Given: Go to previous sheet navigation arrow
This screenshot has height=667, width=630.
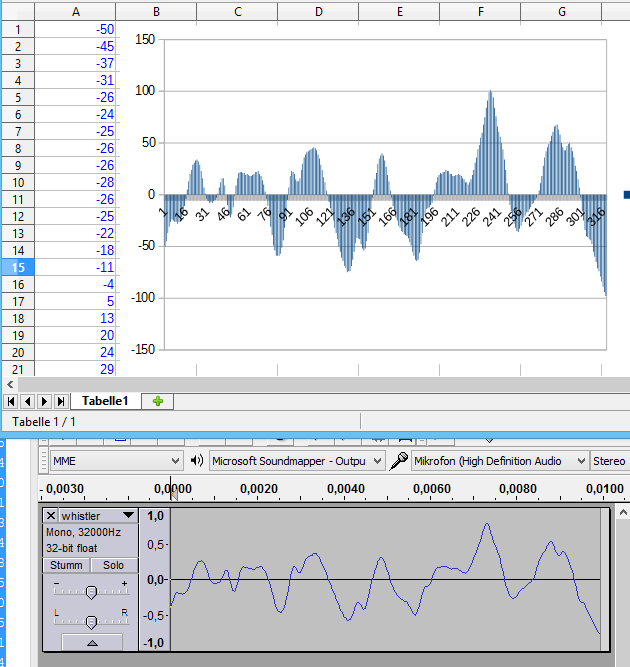Looking at the screenshot, I should [x=28, y=401].
